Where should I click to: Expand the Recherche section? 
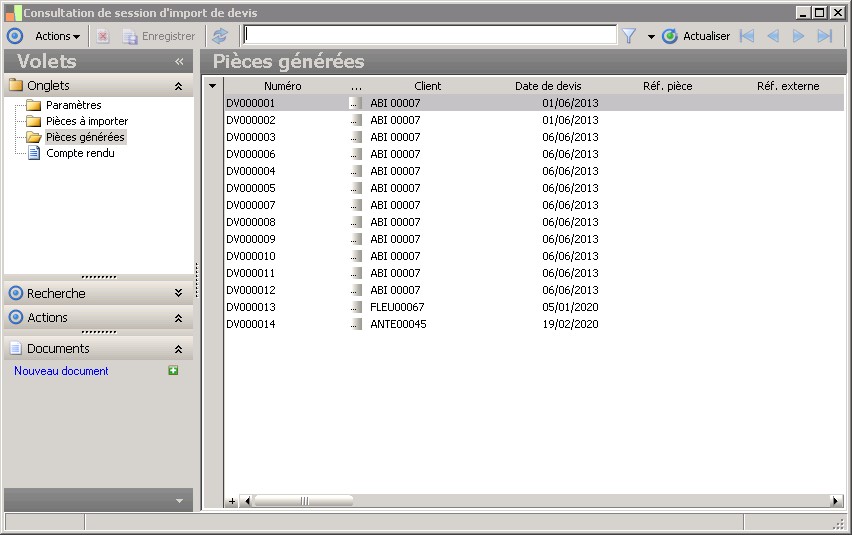click(x=178, y=293)
